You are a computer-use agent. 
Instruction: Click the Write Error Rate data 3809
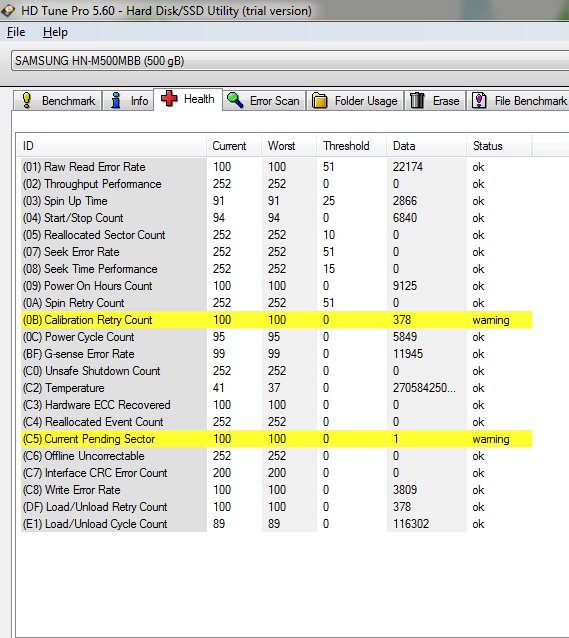coord(405,490)
